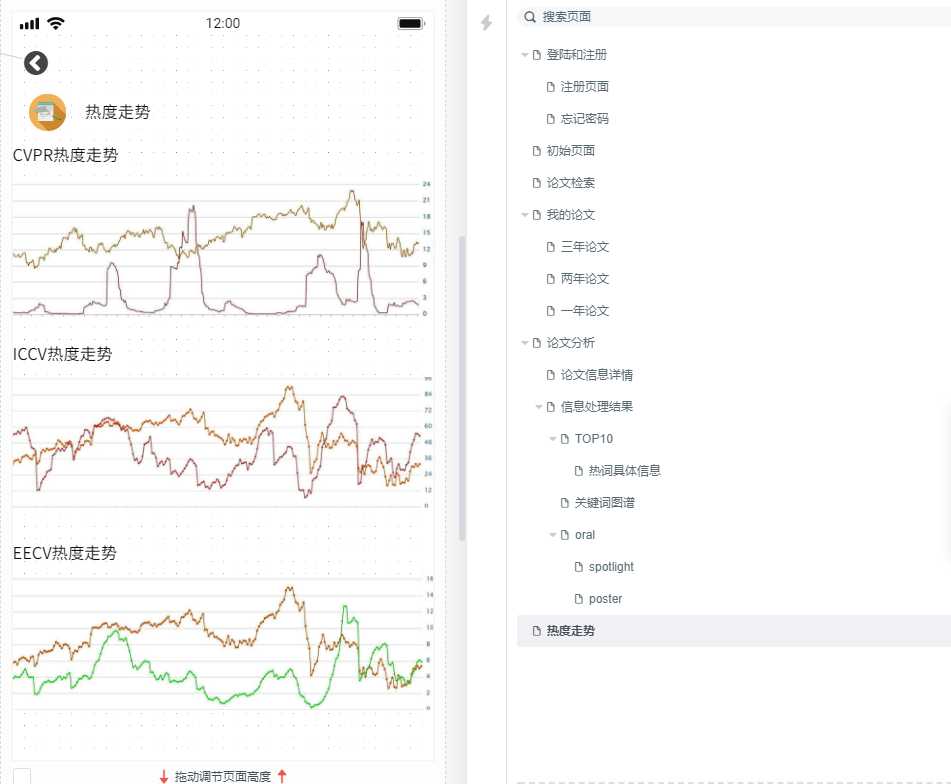Select the highlighted 热度走势 page
Viewport: 951px width, 784px height.
point(734,631)
